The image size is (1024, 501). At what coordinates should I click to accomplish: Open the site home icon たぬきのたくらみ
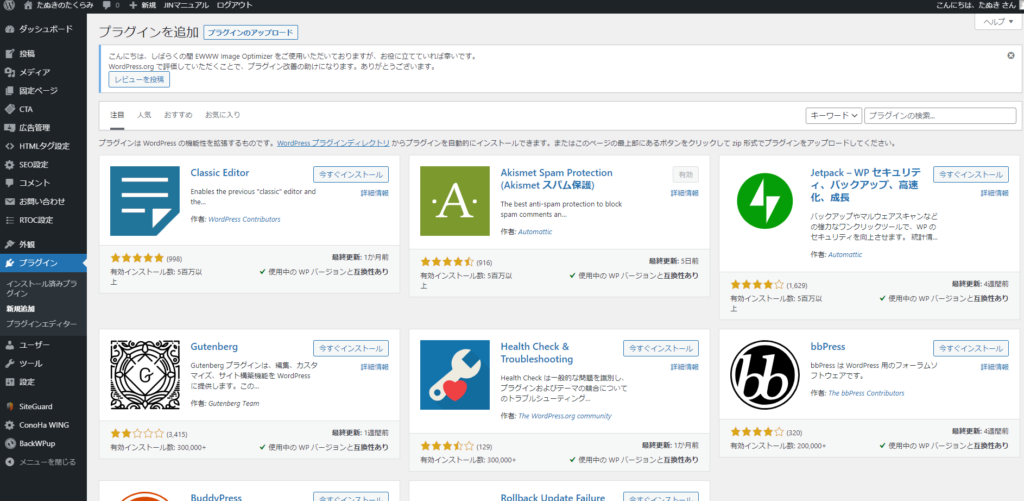click(27, 5)
